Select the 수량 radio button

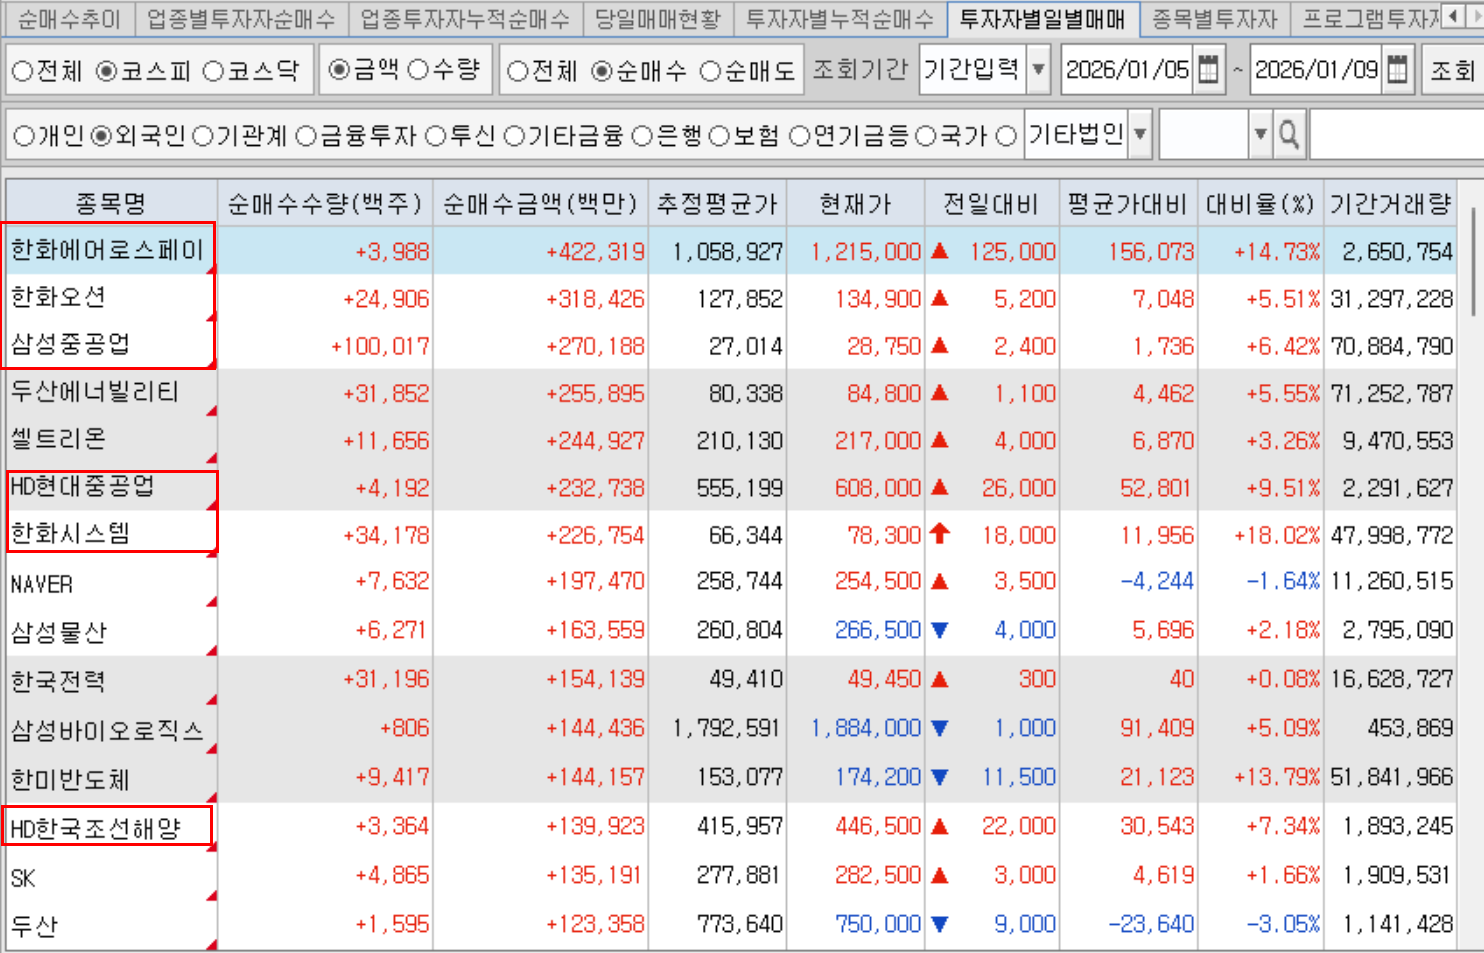coord(419,70)
